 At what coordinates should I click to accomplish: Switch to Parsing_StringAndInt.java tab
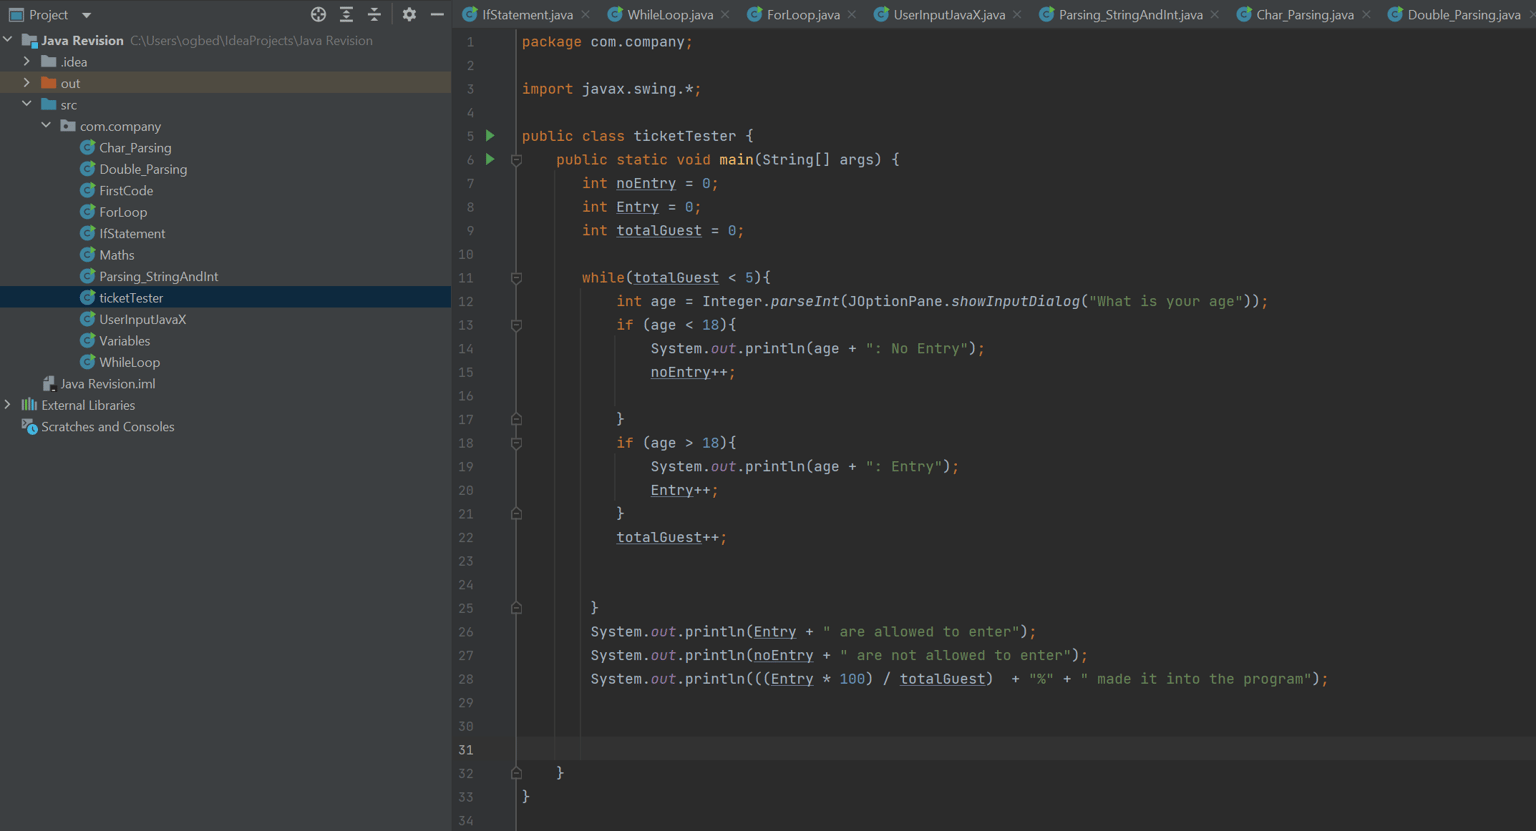click(1130, 15)
